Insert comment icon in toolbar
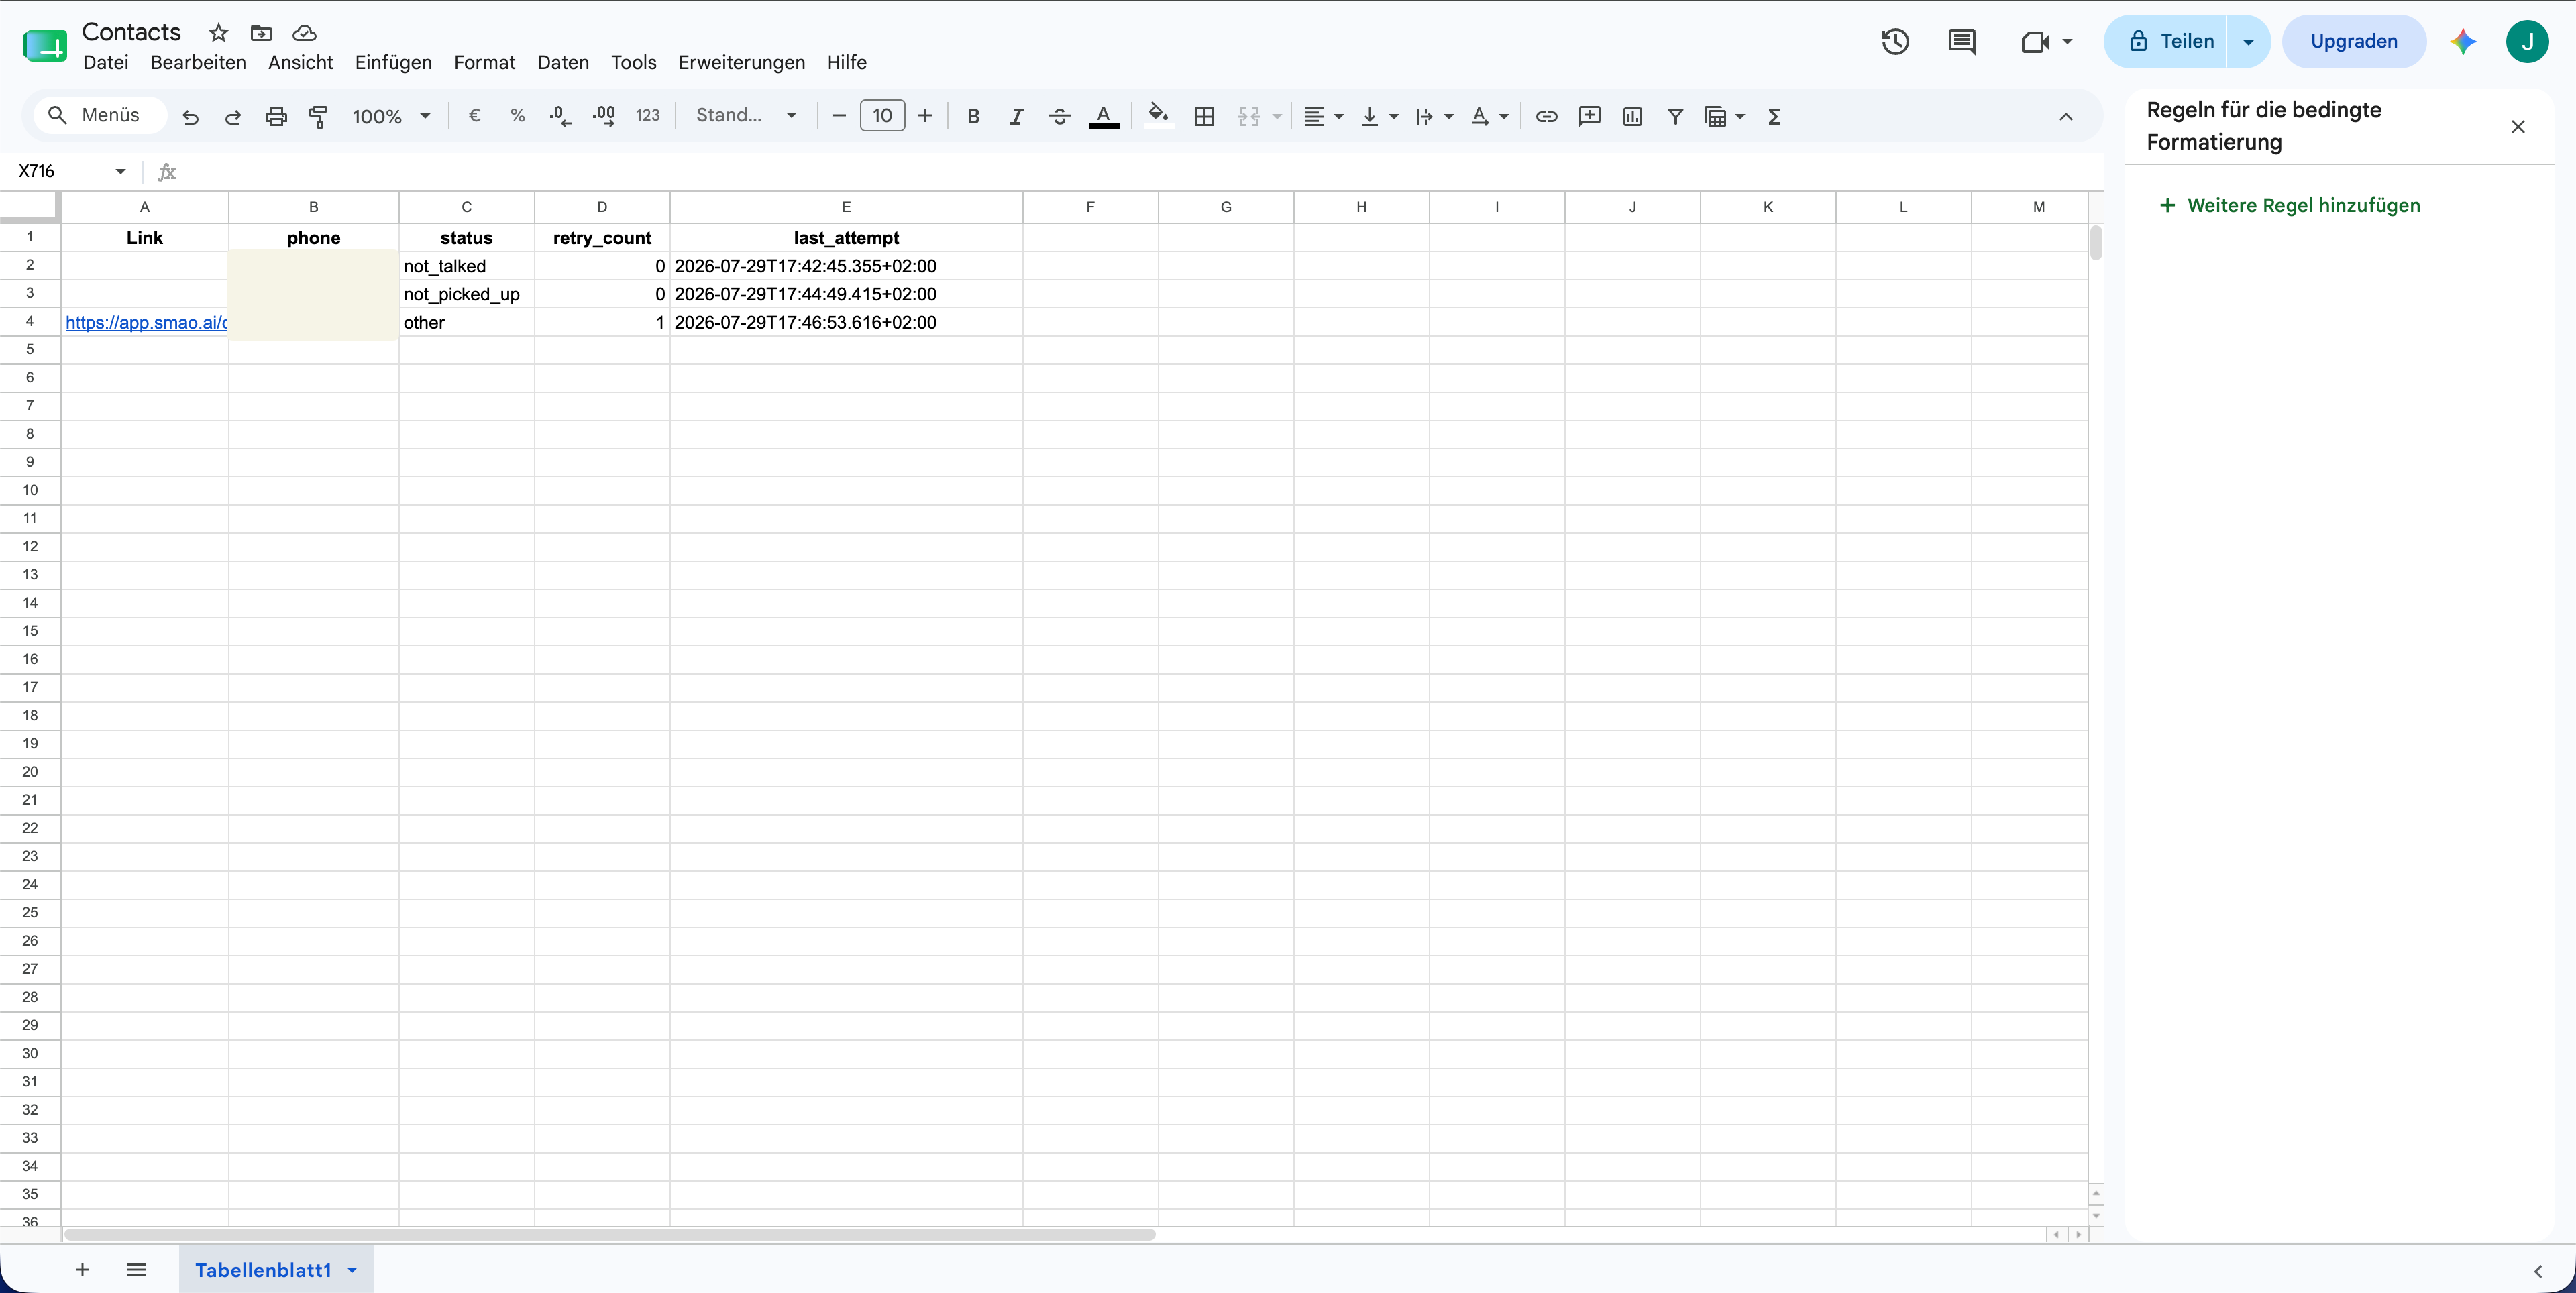 [x=1589, y=116]
